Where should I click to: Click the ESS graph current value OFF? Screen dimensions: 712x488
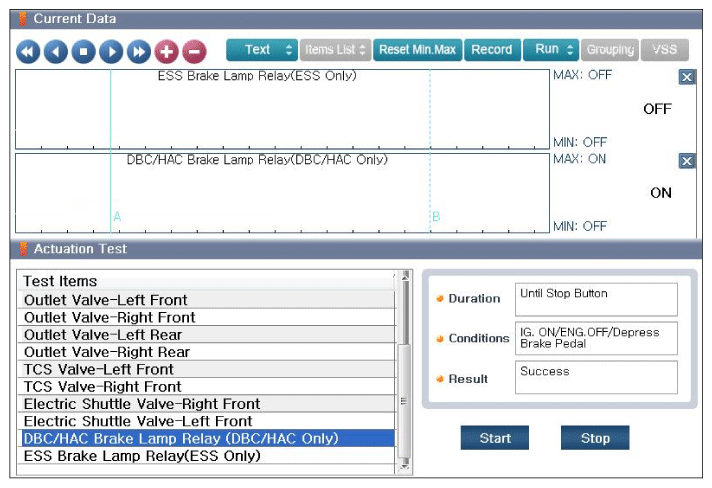(x=657, y=109)
